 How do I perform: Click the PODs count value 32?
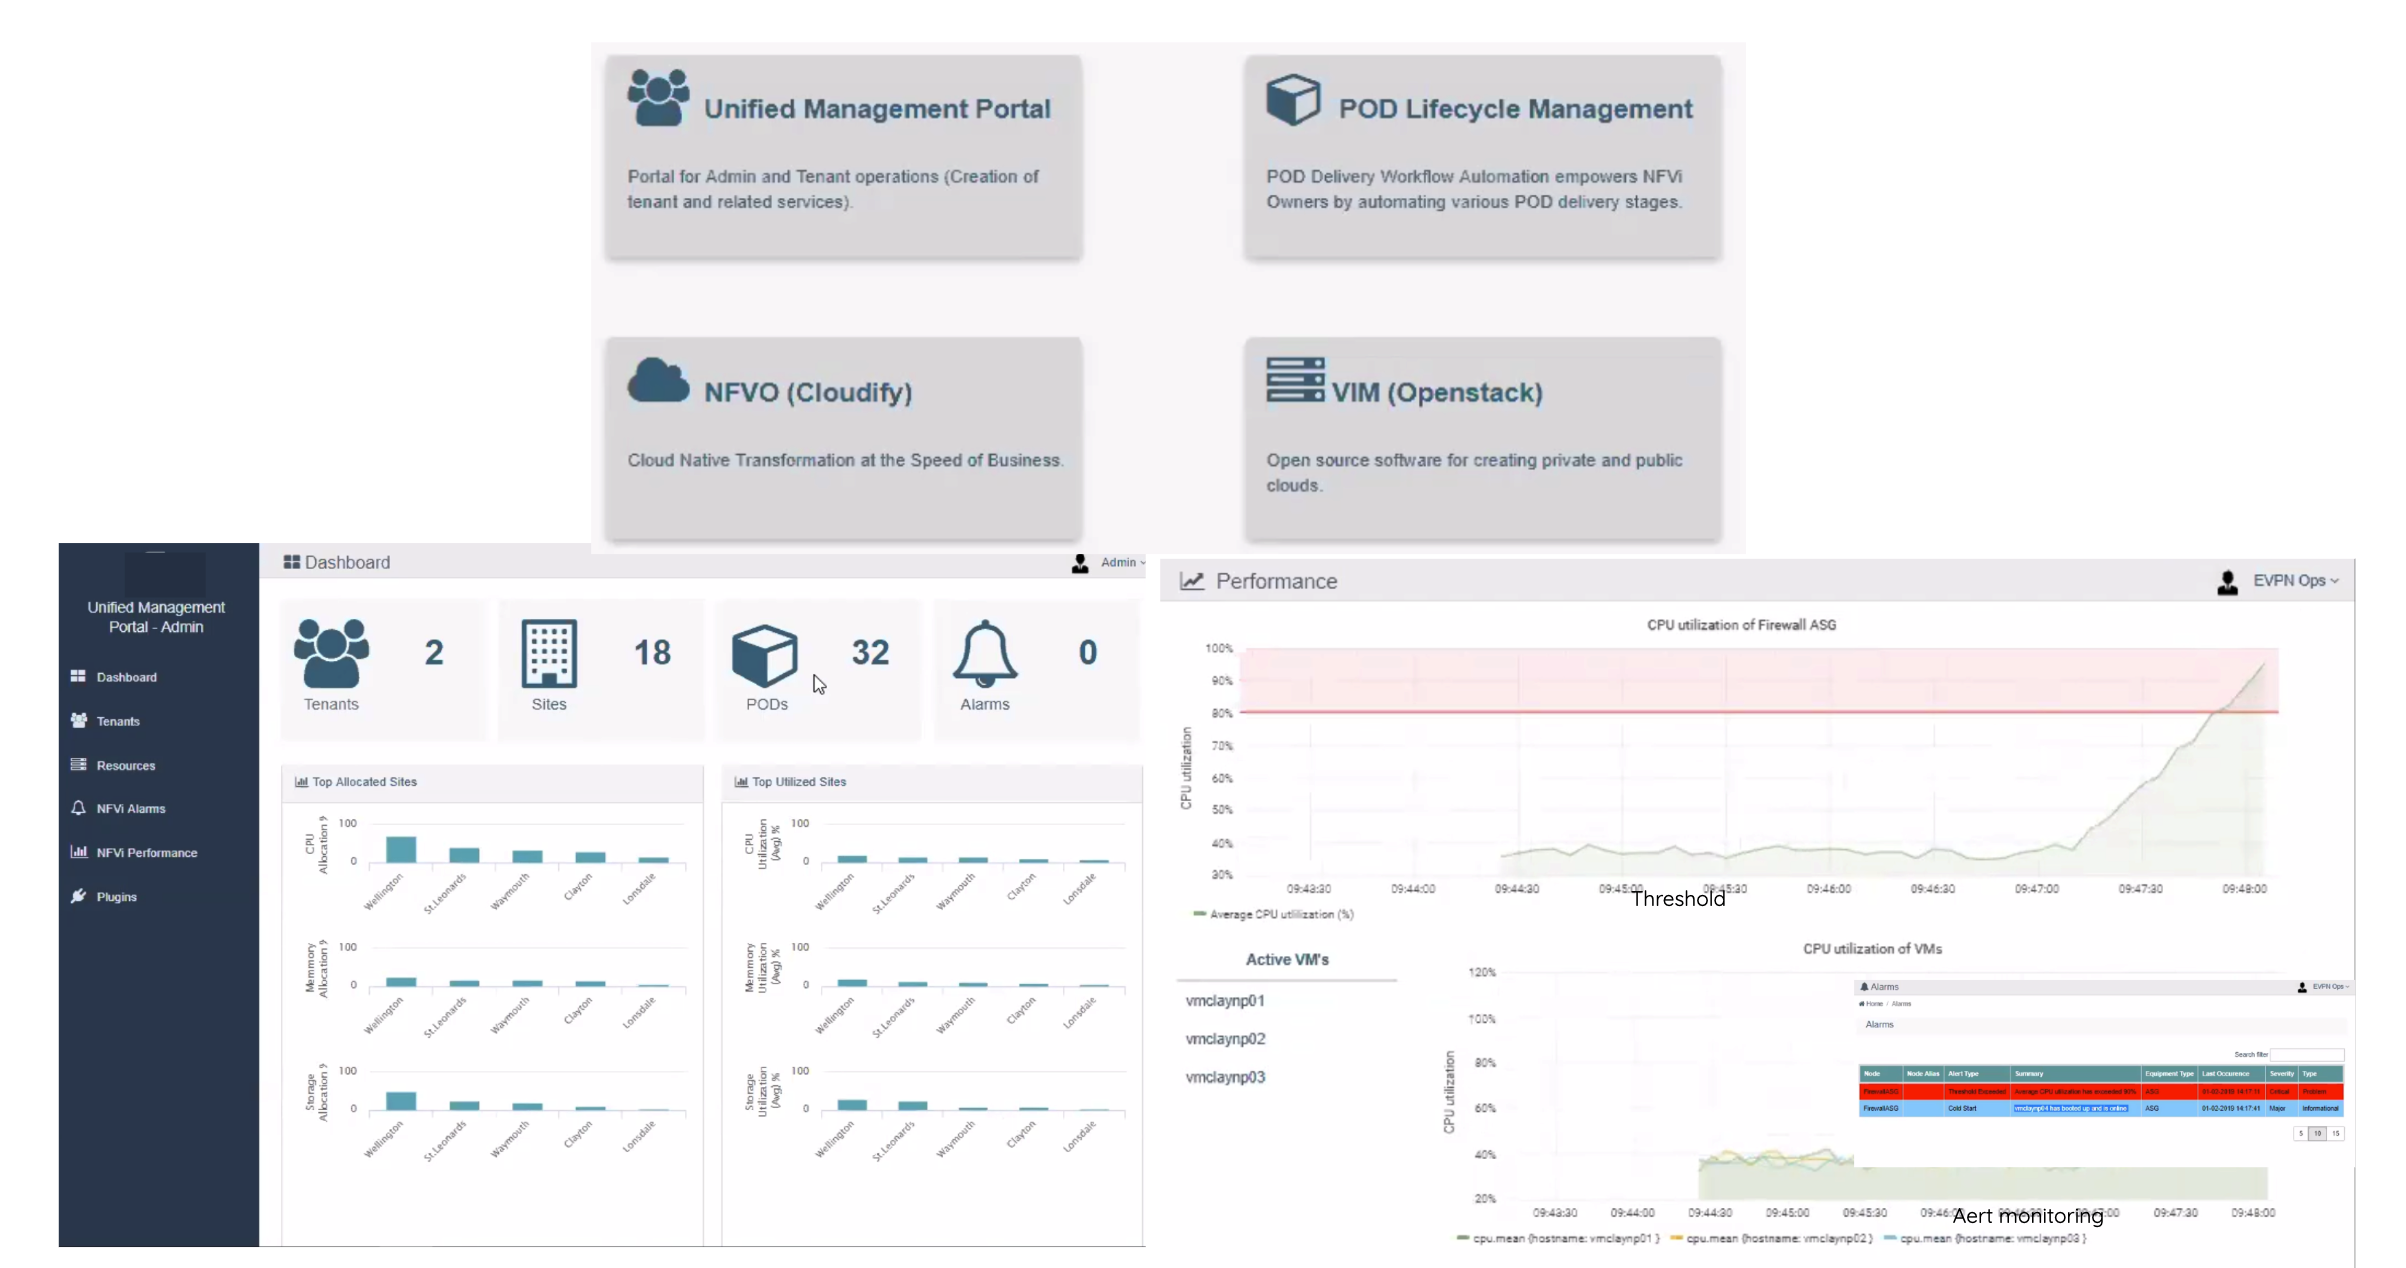[870, 652]
